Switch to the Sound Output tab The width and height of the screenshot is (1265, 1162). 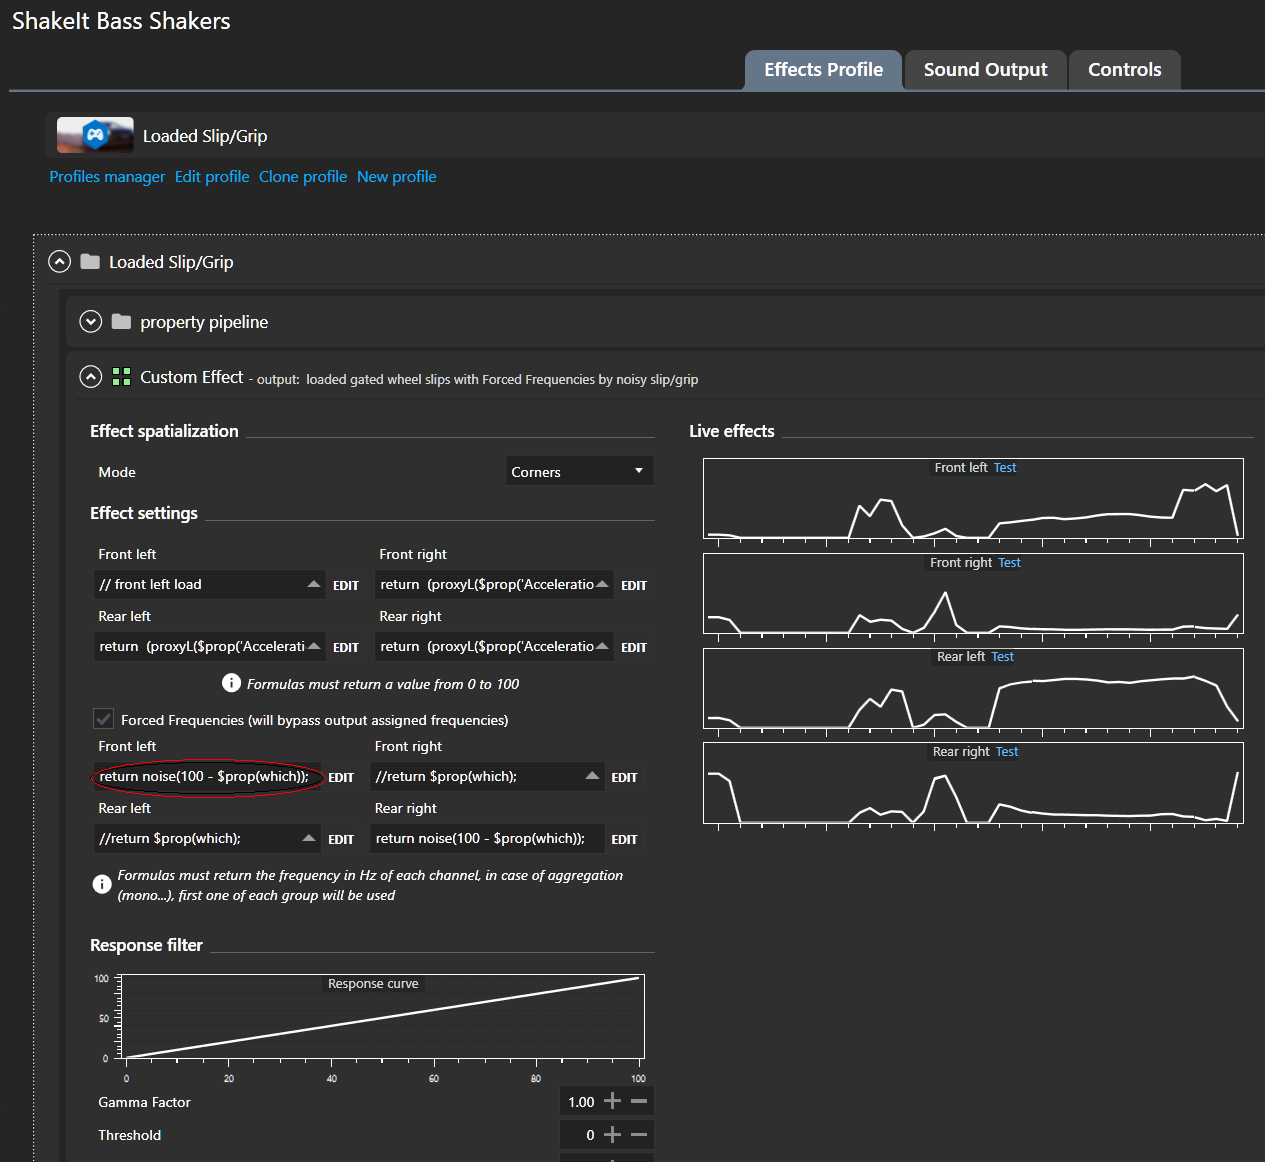point(985,70)
